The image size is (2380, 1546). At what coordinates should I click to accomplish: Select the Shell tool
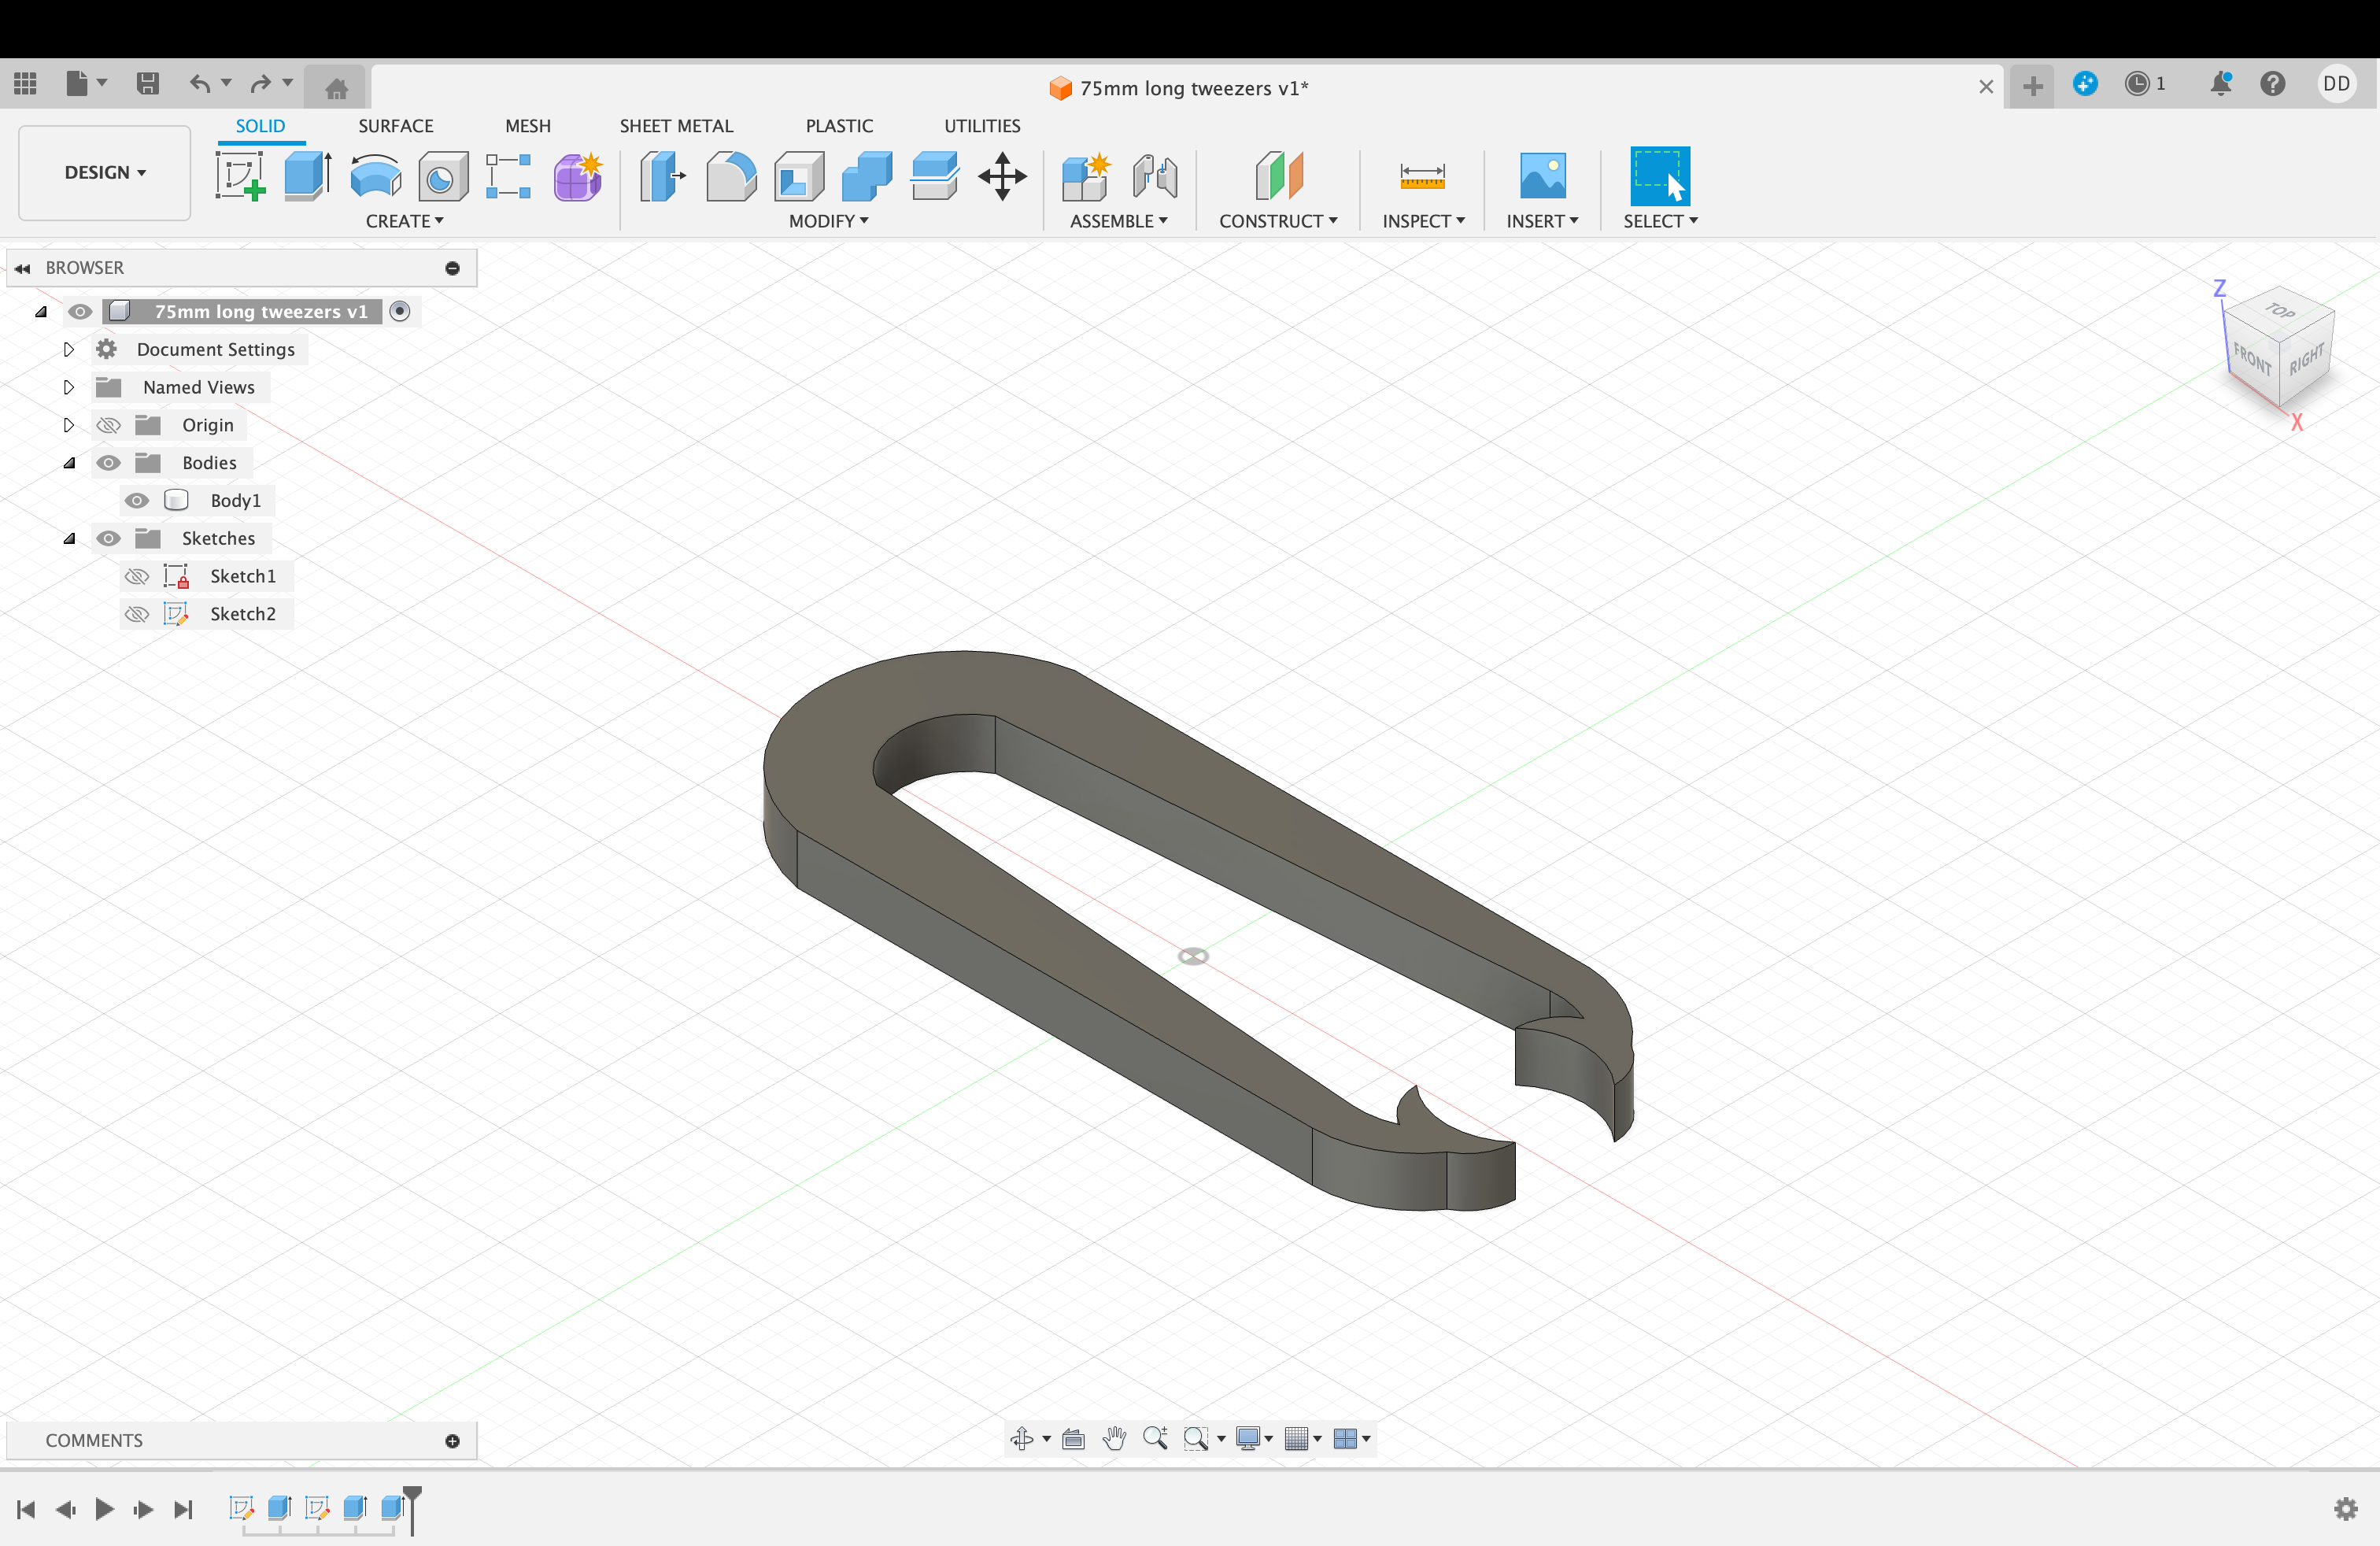point(799,176)
